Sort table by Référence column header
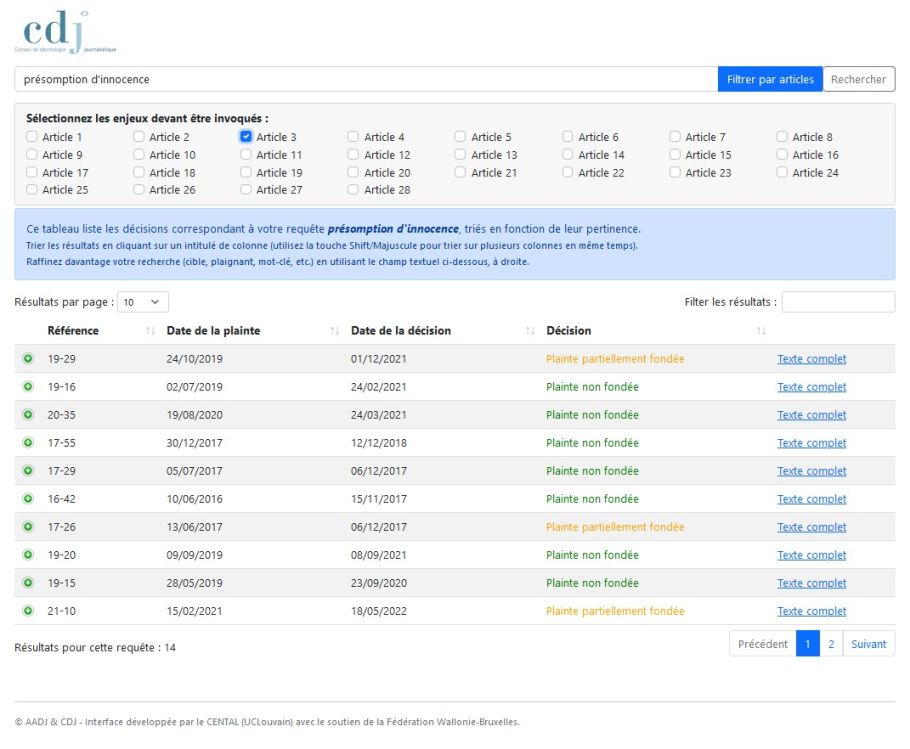Screen dimensions: 910x749 pyautogui.click(x=73, y=331)
